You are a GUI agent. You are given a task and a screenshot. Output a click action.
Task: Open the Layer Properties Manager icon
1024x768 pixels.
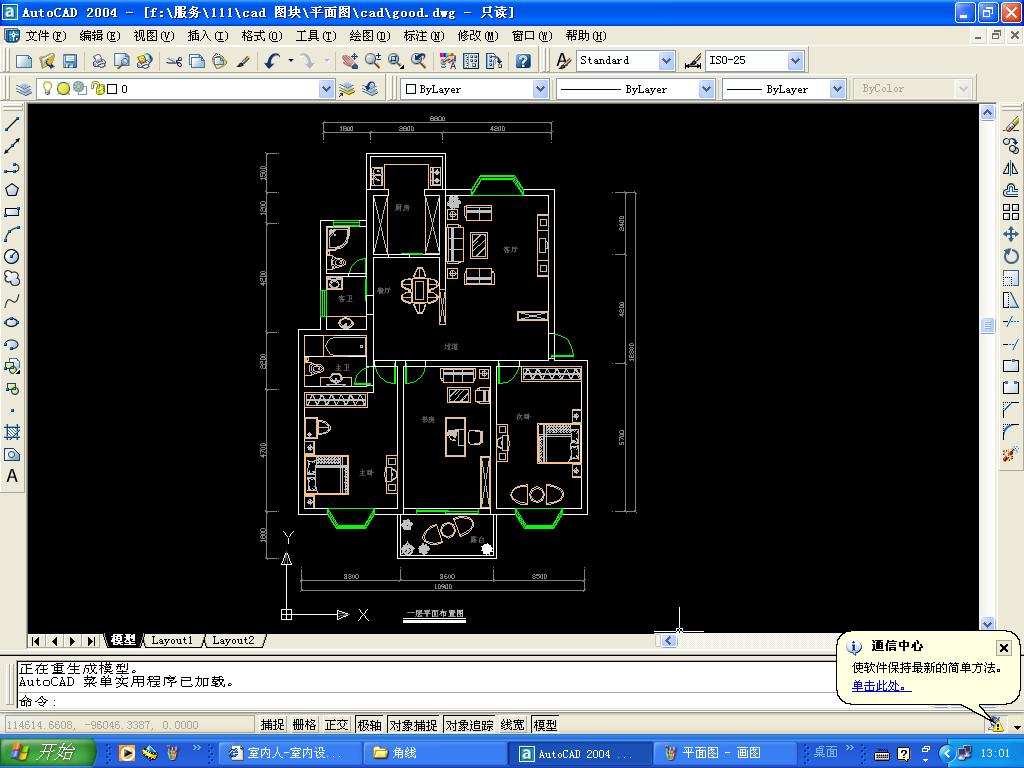24,89
